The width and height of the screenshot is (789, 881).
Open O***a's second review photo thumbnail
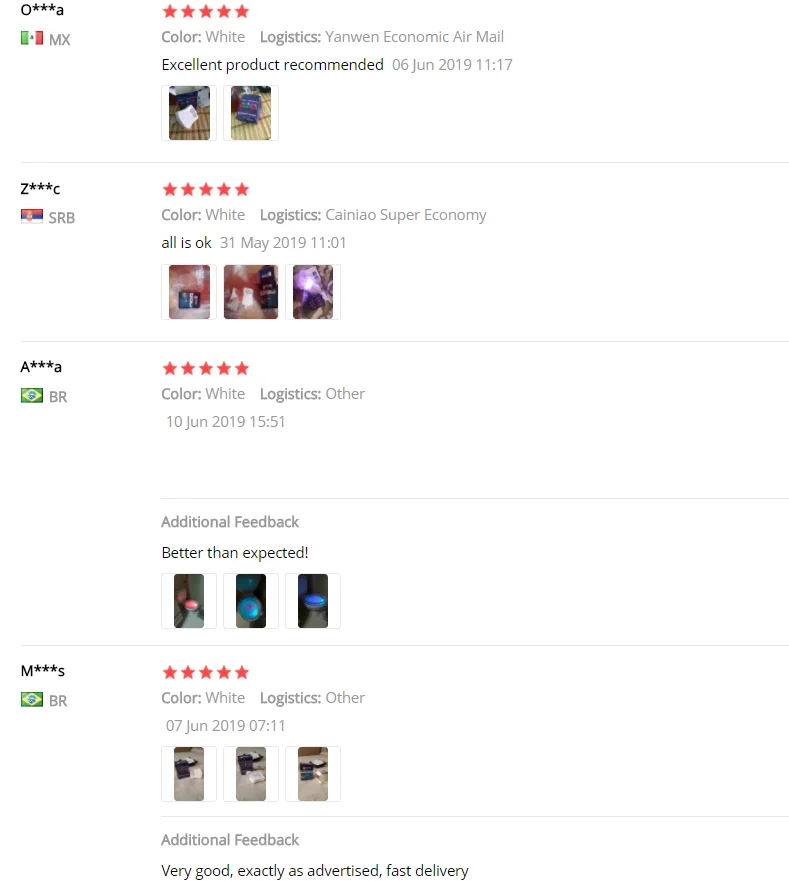[x=251, y=113]
